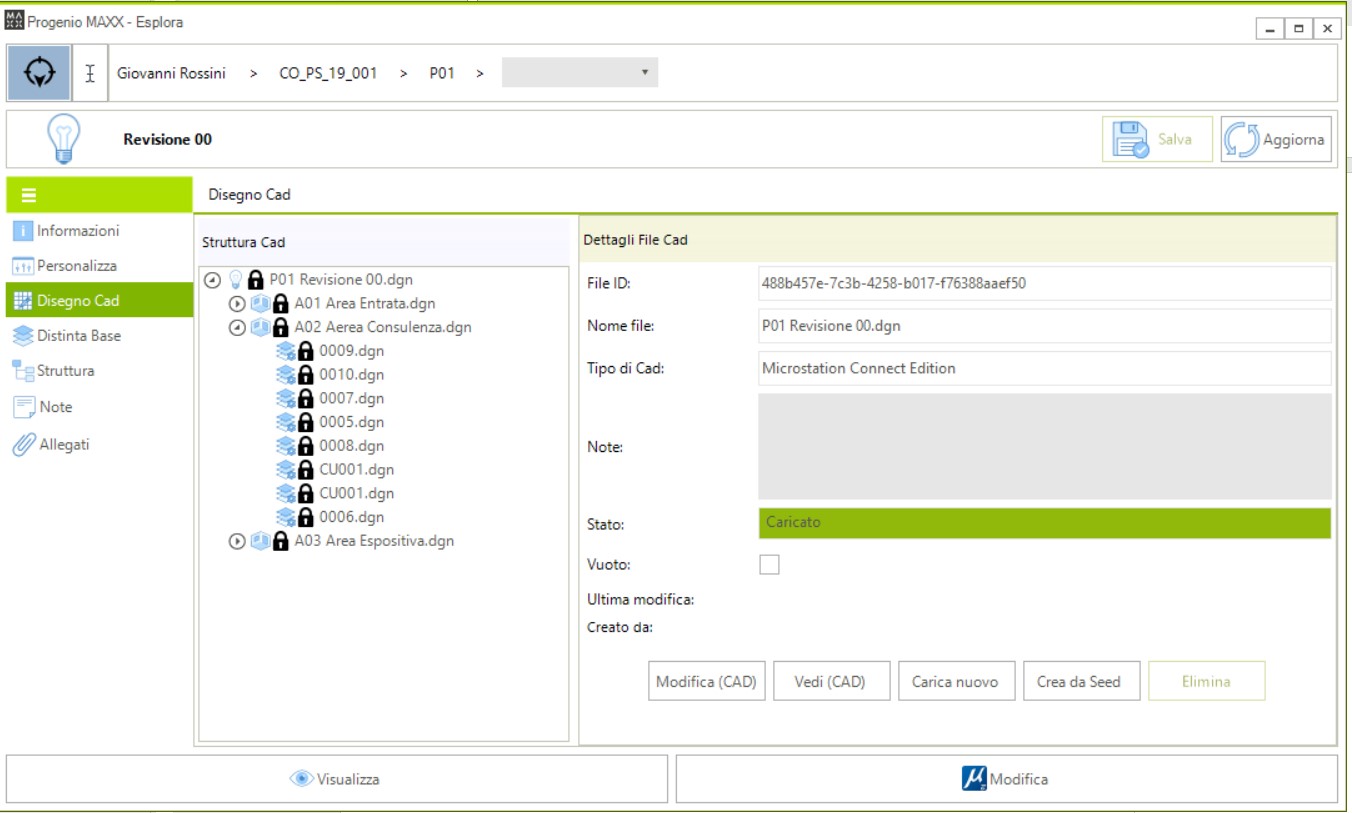Go to the Distinta Base section

[x=98, y=336]
